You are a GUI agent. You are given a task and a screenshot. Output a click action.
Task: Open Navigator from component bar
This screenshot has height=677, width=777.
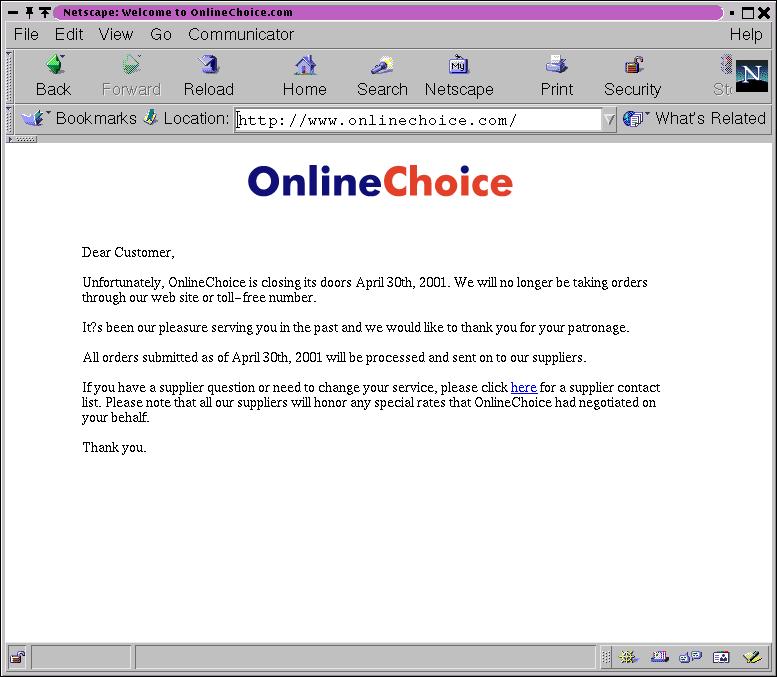[628, 657]
